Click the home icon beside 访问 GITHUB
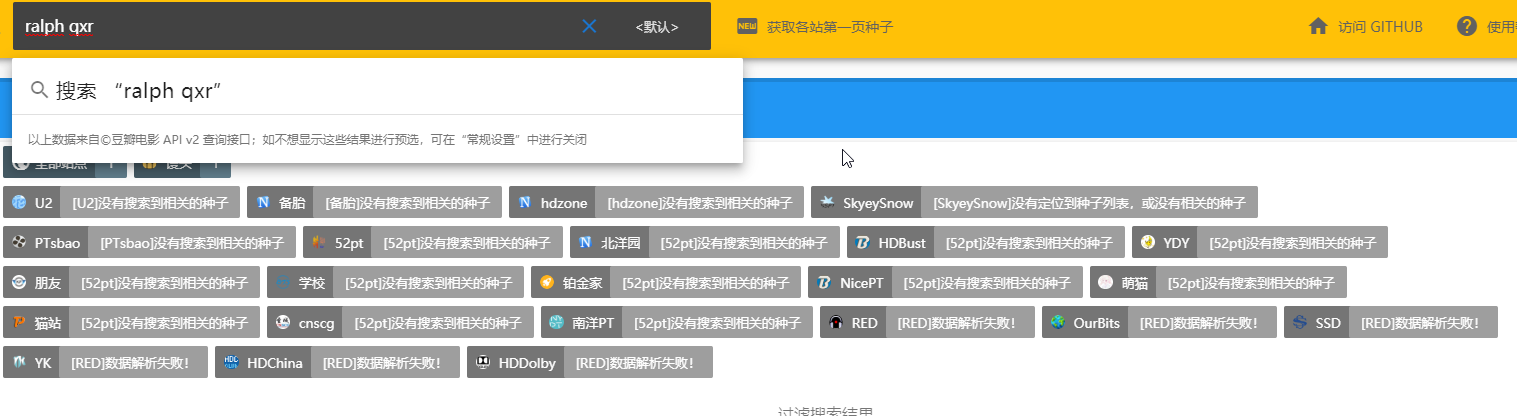 [1318, 26]
